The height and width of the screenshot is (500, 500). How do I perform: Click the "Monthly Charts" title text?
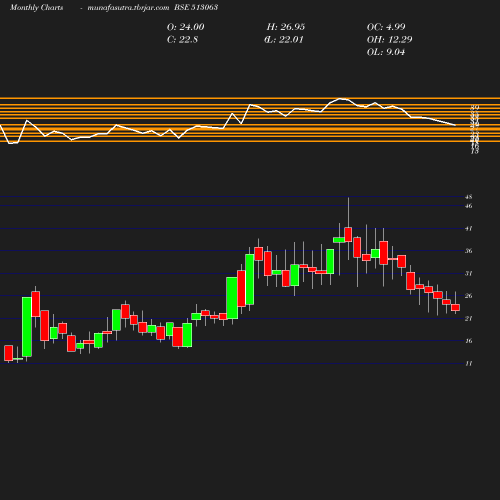[36, 8]
